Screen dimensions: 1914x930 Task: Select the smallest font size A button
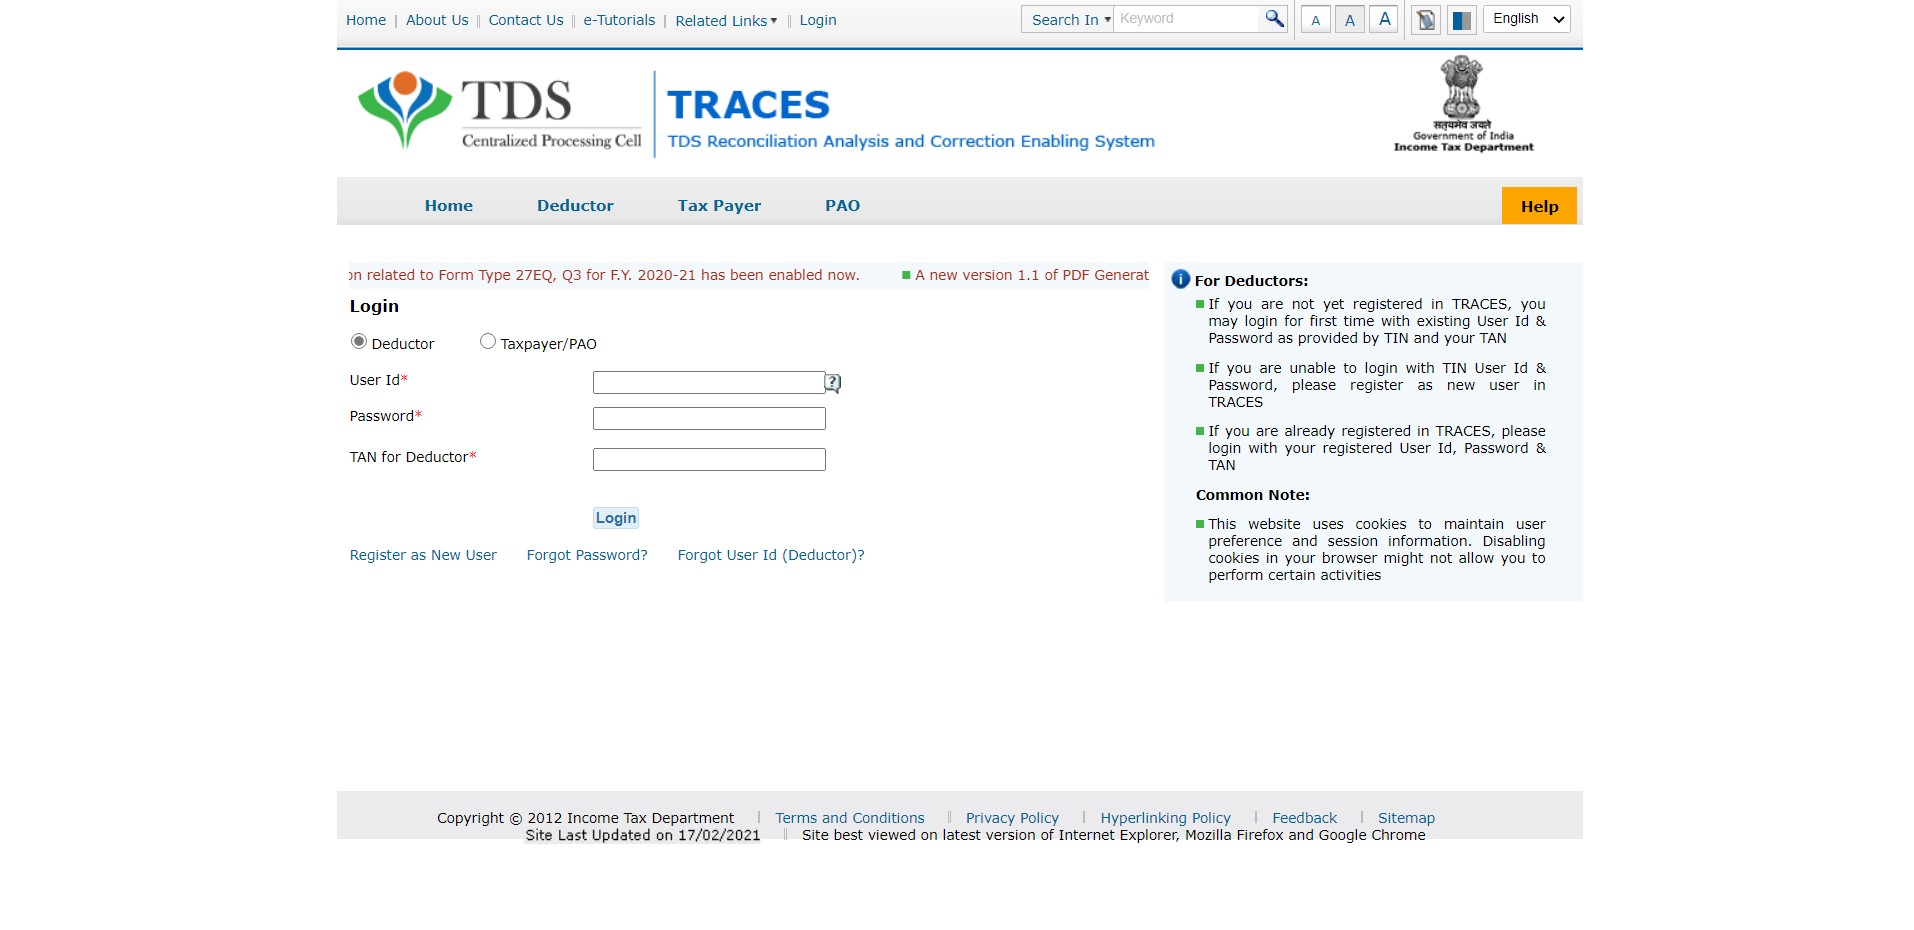(1315, 20)
